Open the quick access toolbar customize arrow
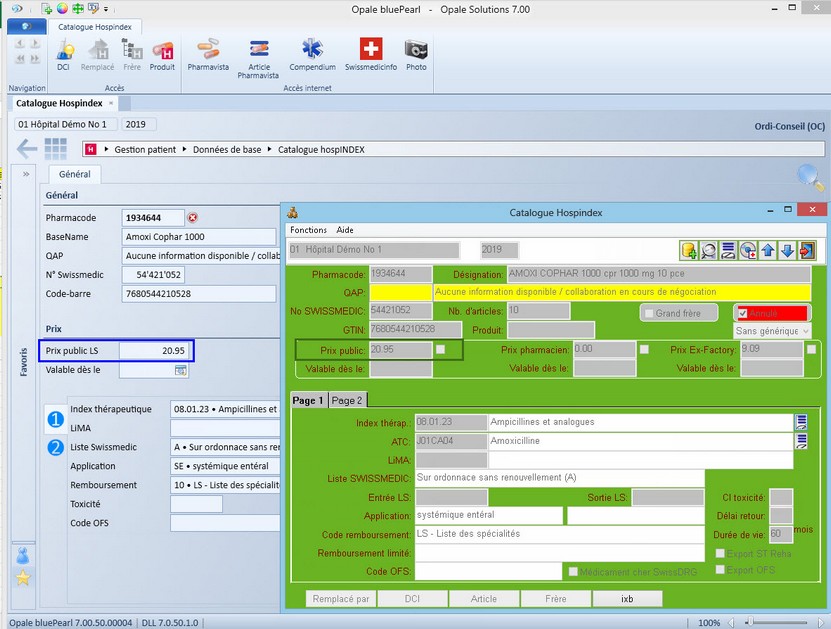831x629 pixels. [106, 9]
